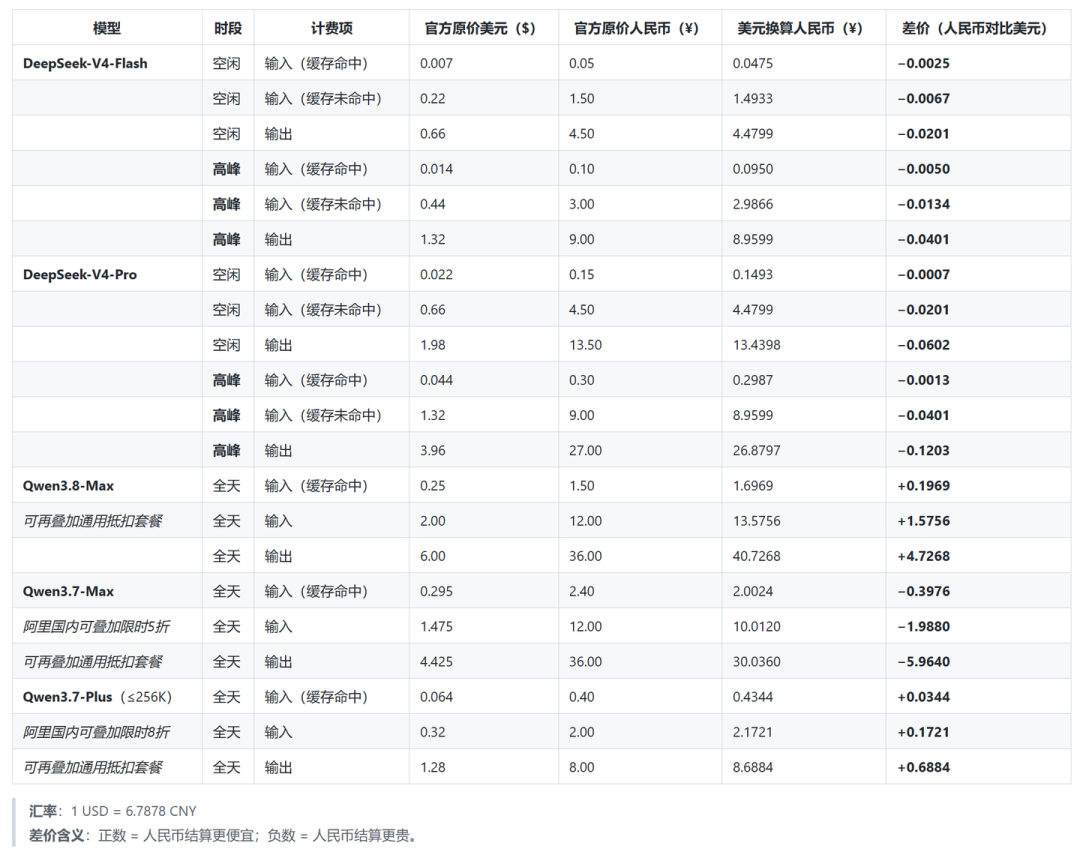
Task: Click the 0.007 USD price cell
Action: point(437,63)
